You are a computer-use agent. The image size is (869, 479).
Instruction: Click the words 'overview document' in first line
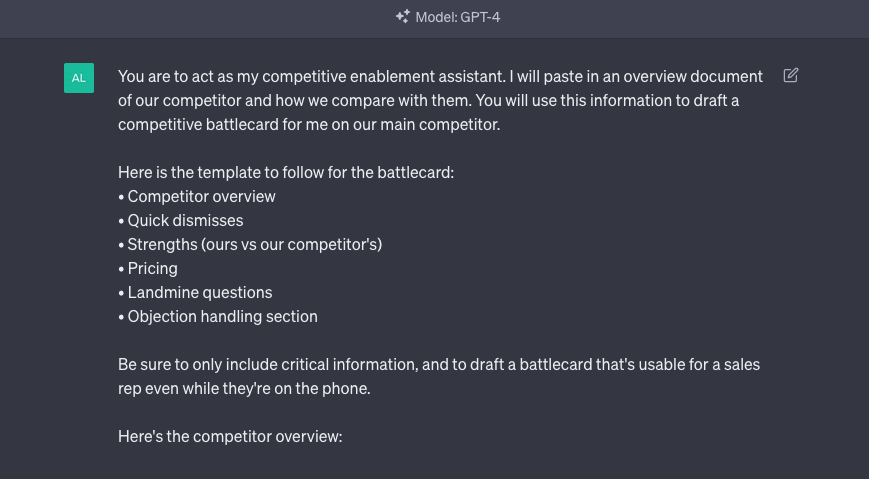[693, 76]
